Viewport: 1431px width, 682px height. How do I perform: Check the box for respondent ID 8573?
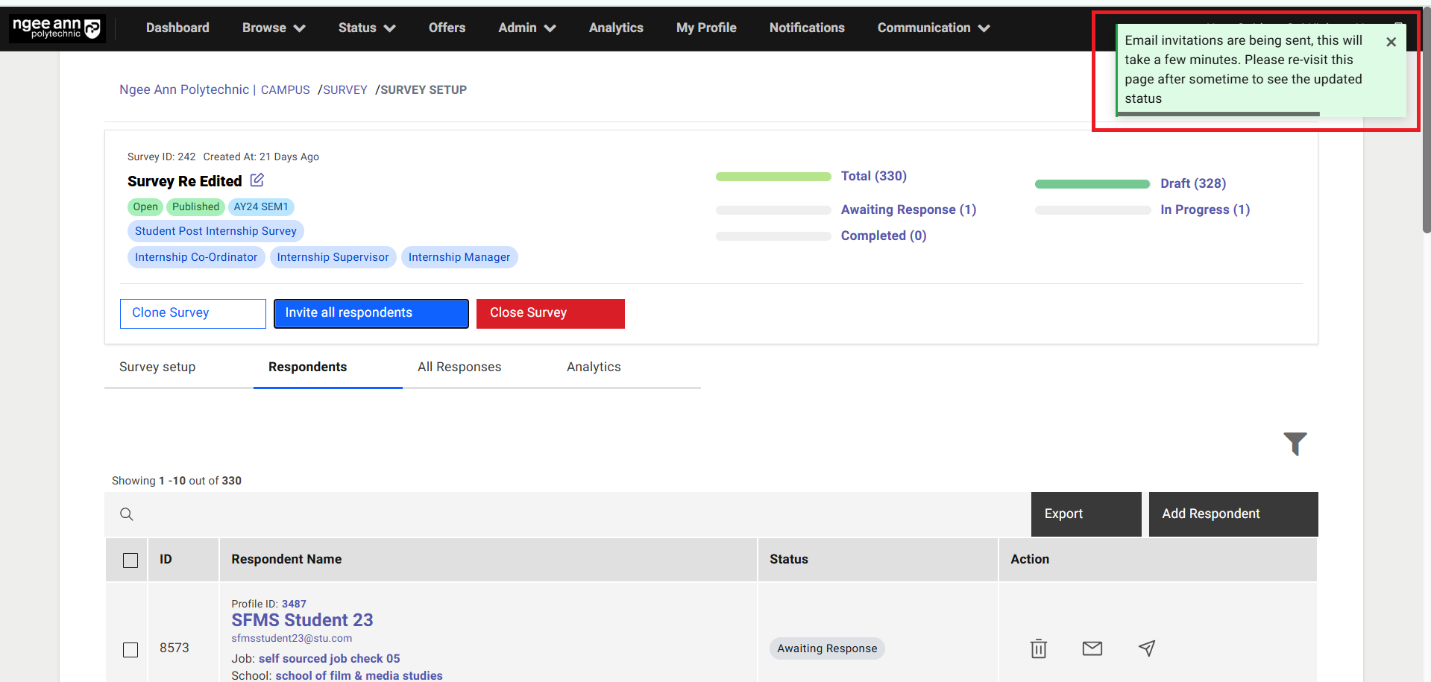coord(130,650)
